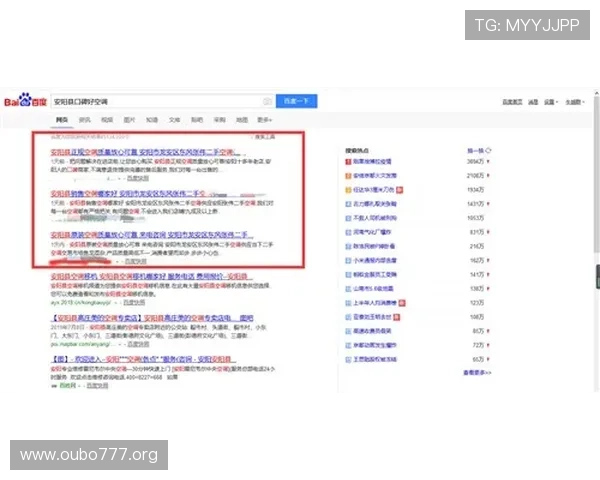Expand the 更多 tab menu
Viewport: 600px width, 480px height.
tap(265, 120)
